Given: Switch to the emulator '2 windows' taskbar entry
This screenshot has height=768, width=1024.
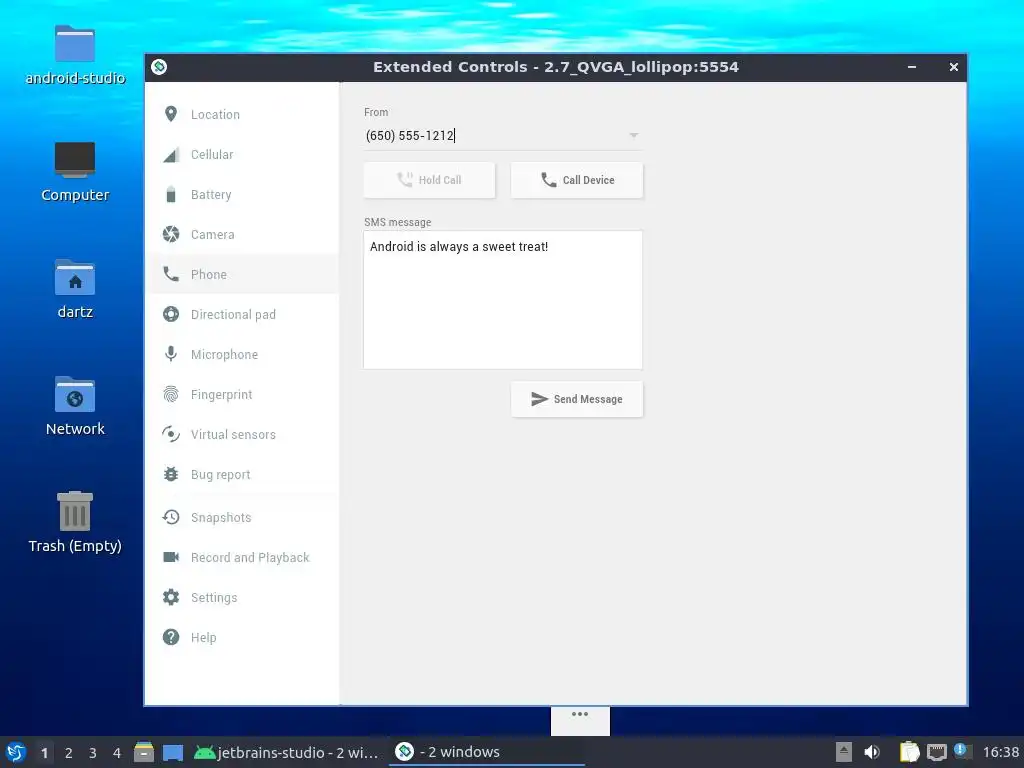Looking at the screenshot, I should click(x=487, y=752).
